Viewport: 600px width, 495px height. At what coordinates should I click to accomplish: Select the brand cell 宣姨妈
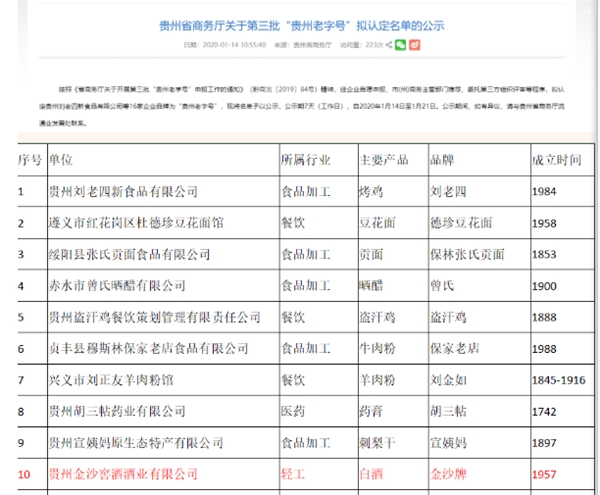coord(480,443)
